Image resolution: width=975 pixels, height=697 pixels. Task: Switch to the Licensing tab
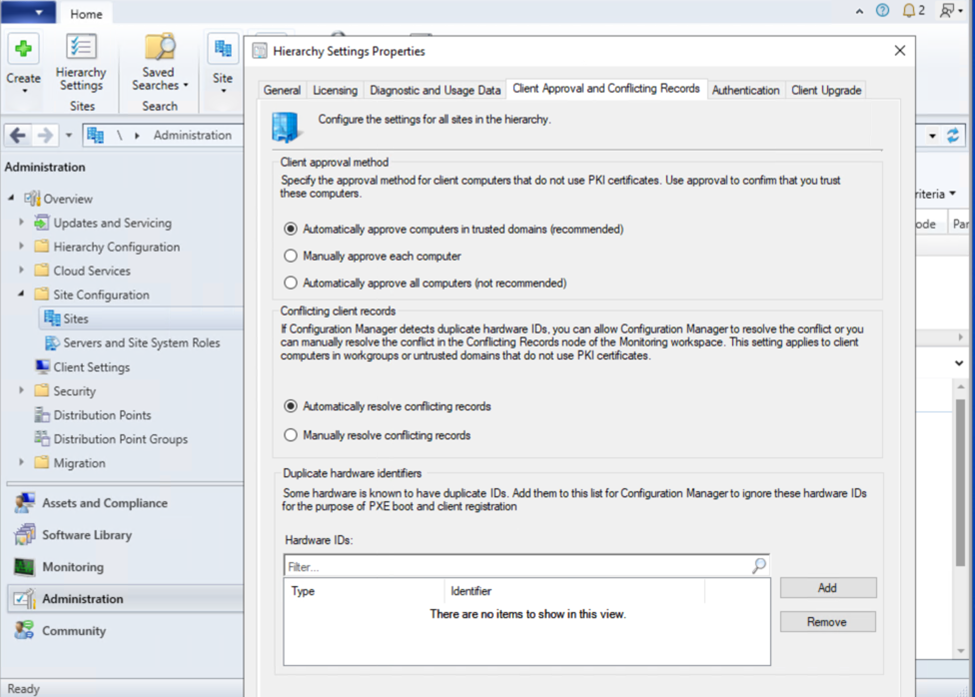[x=335, y=90]
